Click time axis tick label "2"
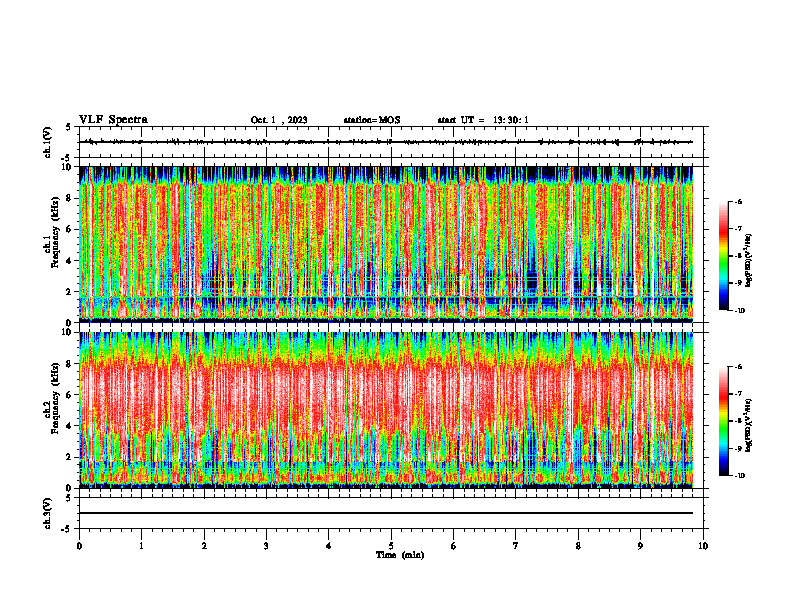 click(204, 546)
